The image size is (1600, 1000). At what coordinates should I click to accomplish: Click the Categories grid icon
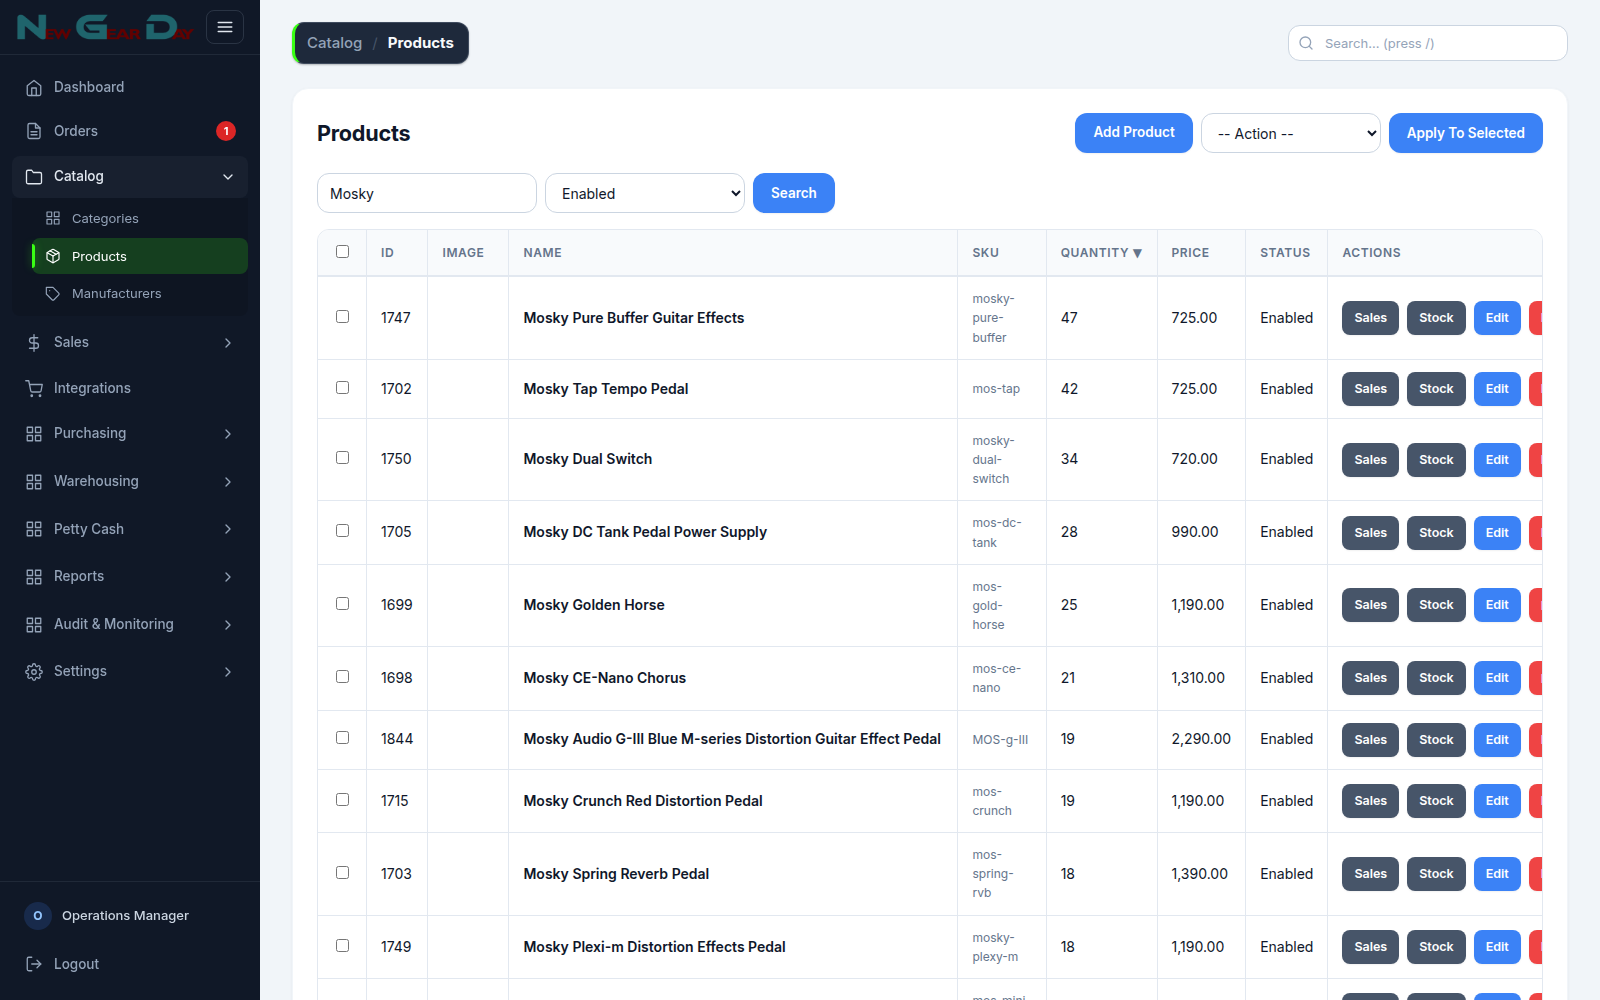pos(53,218)
